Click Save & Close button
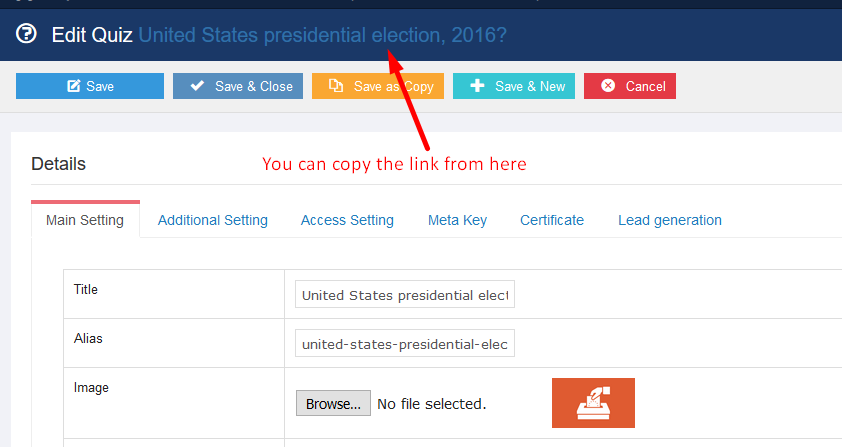 coord(238,86)
